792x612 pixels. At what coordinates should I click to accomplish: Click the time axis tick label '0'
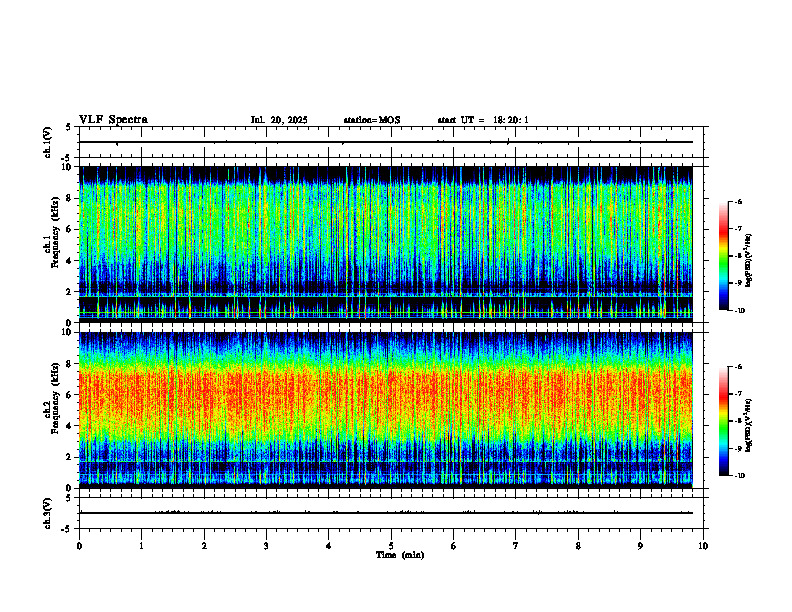(79, 546)
